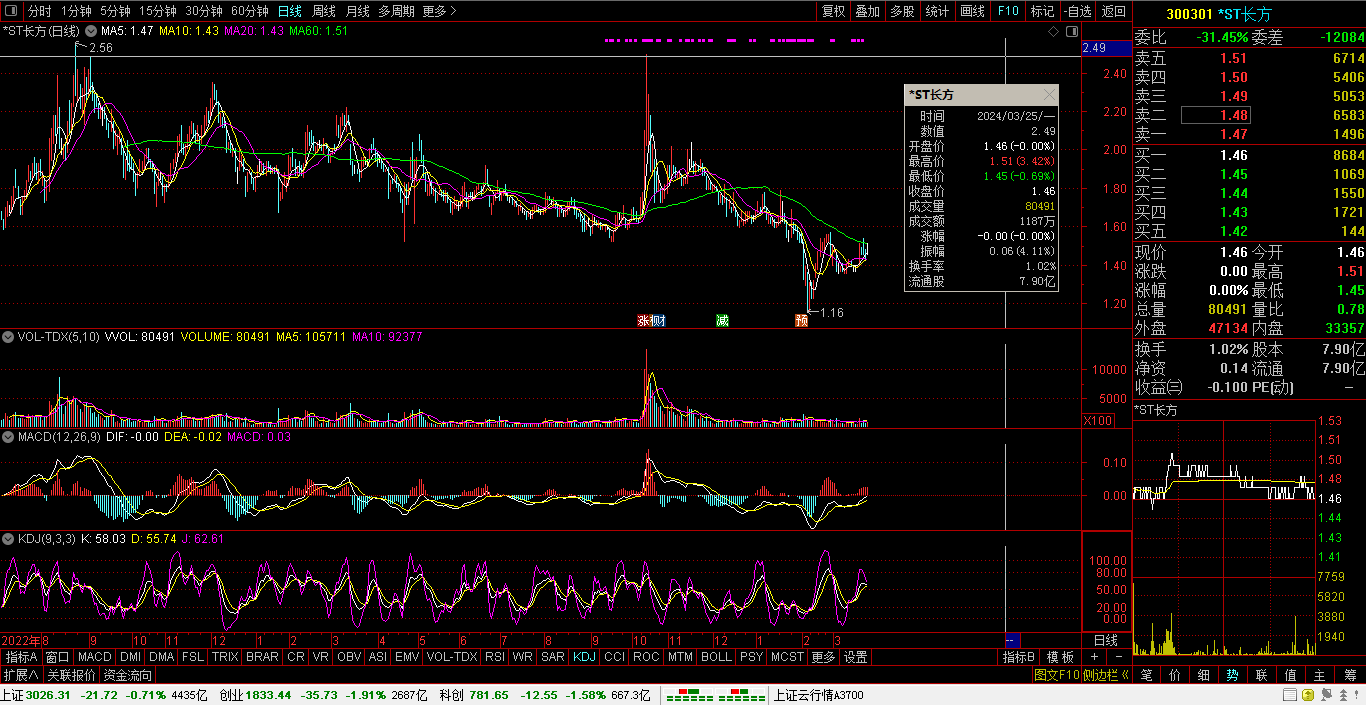The image size is (1366, 705).
Task: Click the 卖二 price 1.48 box
Action: 1215,115
